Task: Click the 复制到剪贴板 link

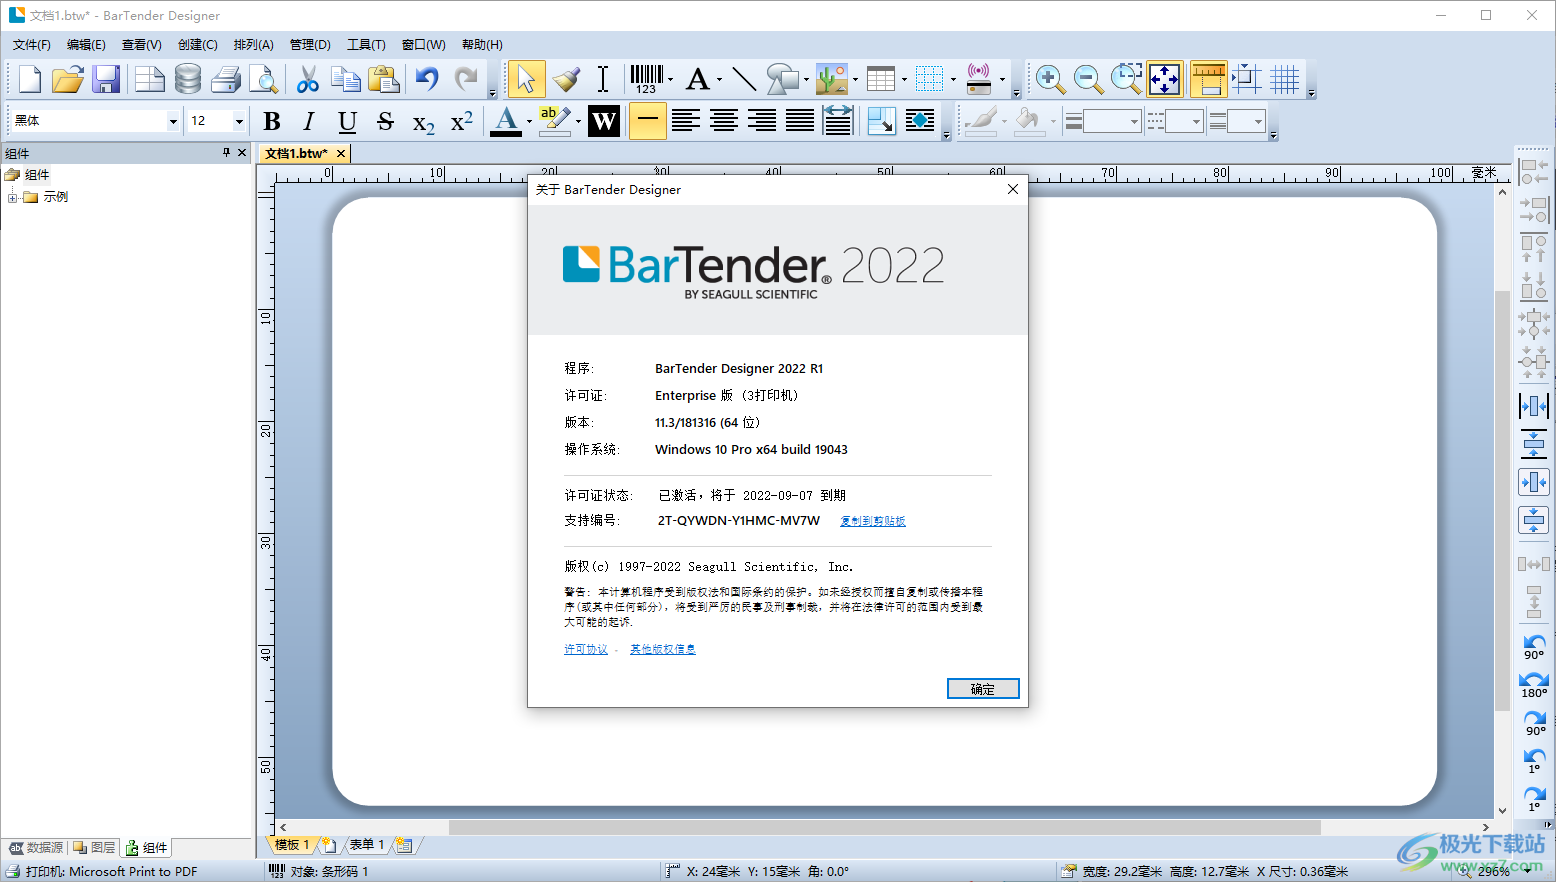Action: (872, 521)
